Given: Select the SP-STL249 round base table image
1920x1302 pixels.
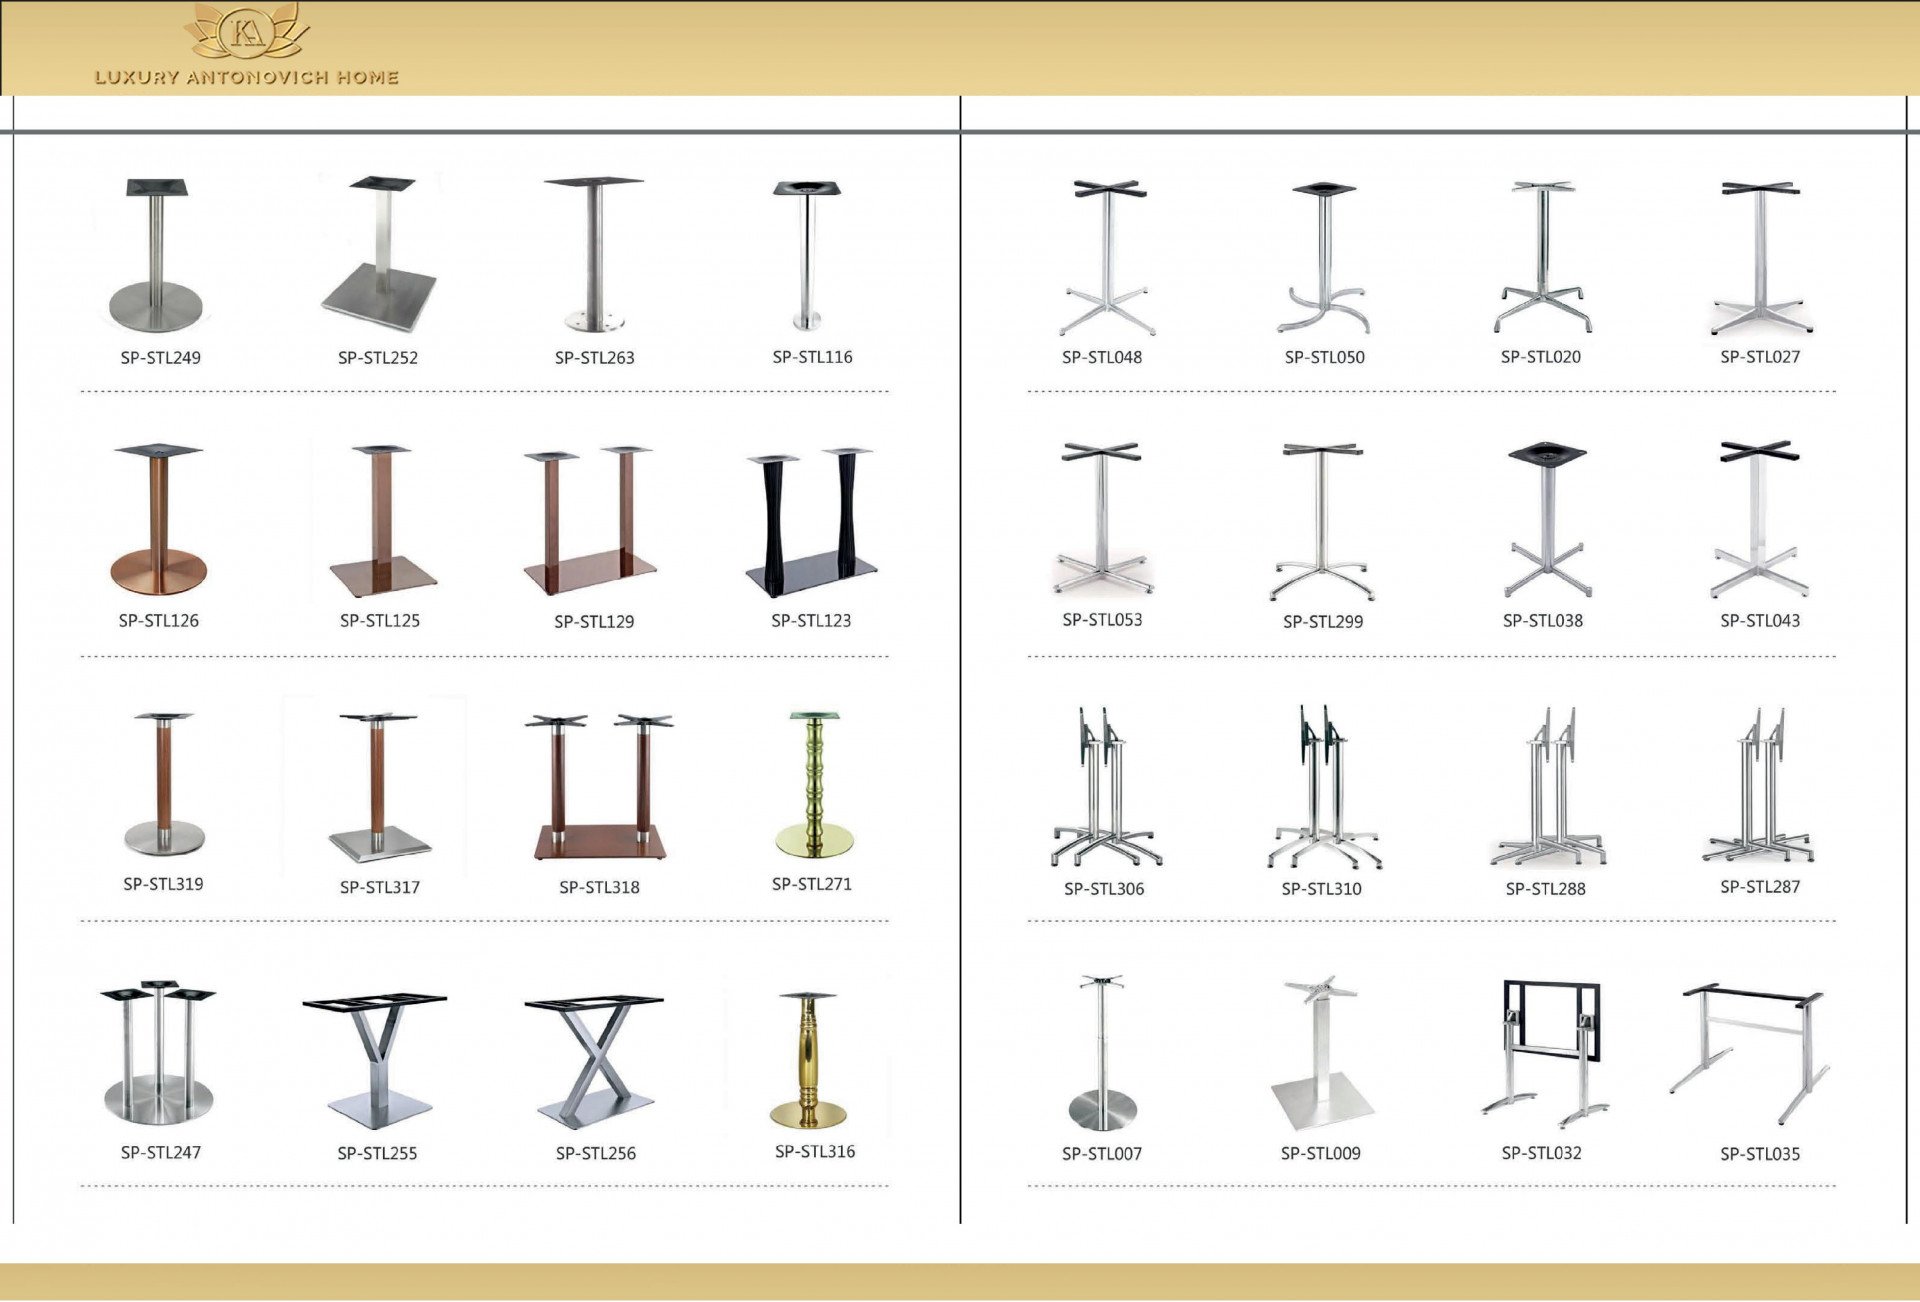Looking at the screenshot, I should (157, 256).
